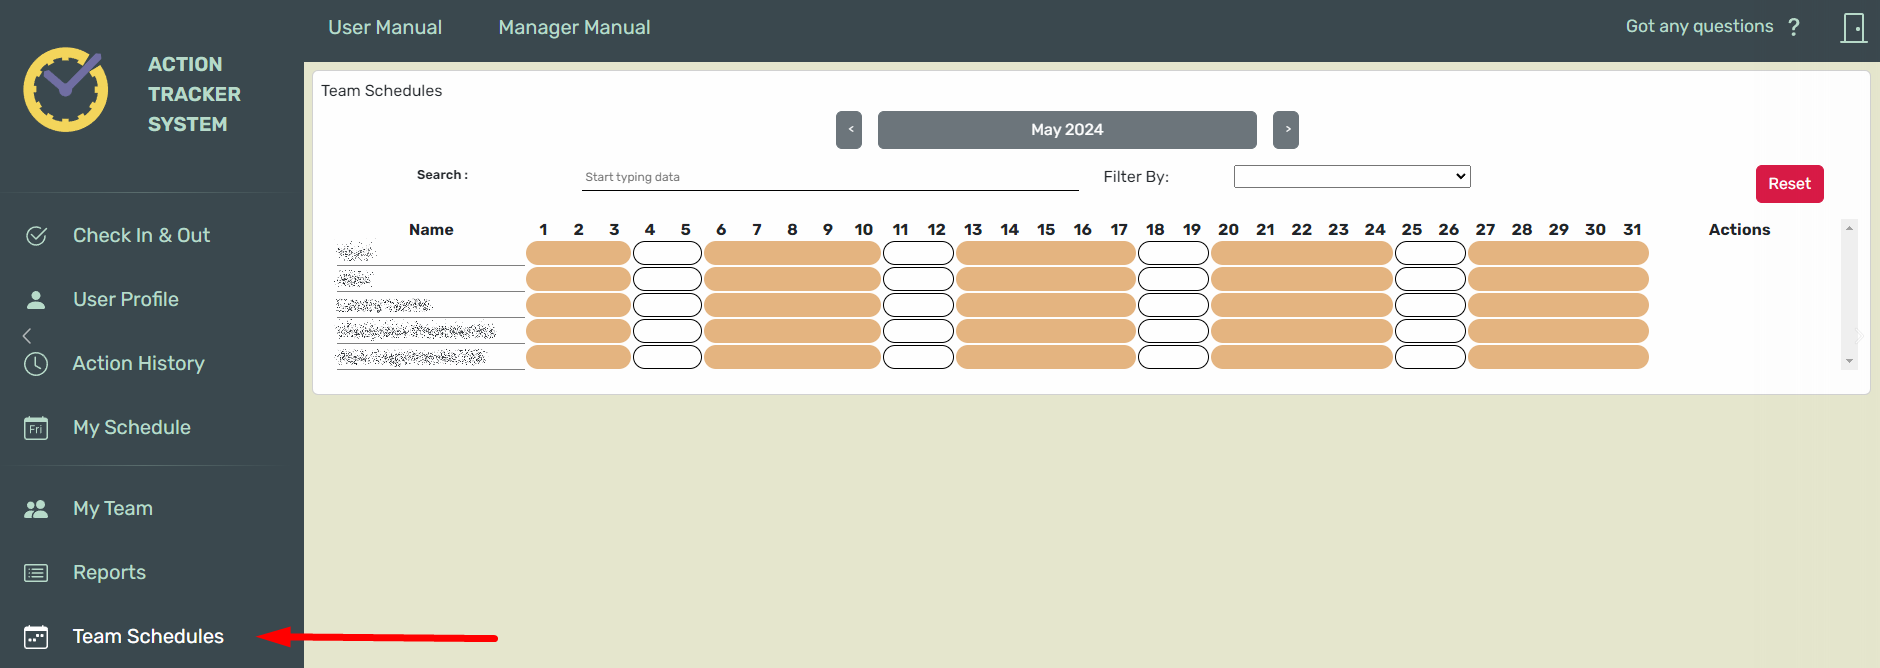Go to previous month with left chevron
Image resolution: width=1880 pixels, height=668 pixels.
[849, 130]
